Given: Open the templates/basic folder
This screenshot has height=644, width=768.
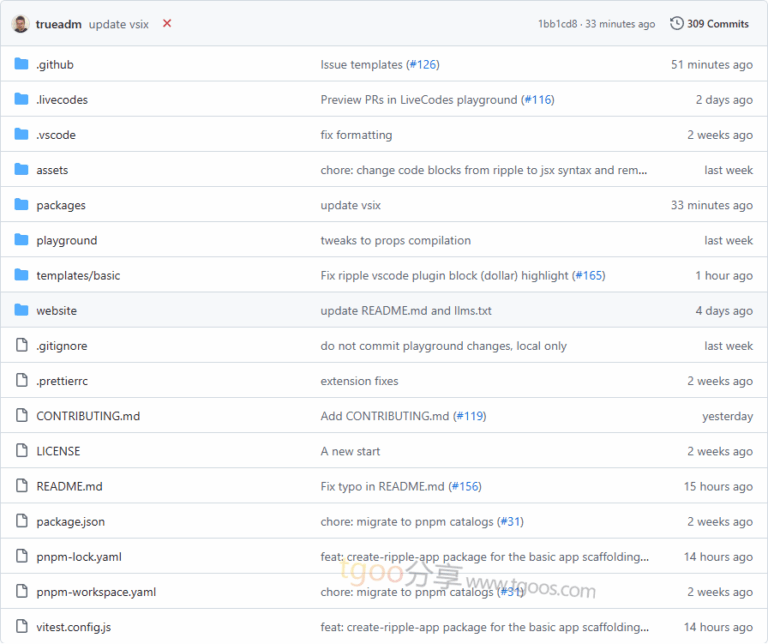Looking at the screenshot, I should [x=78, y=276].
